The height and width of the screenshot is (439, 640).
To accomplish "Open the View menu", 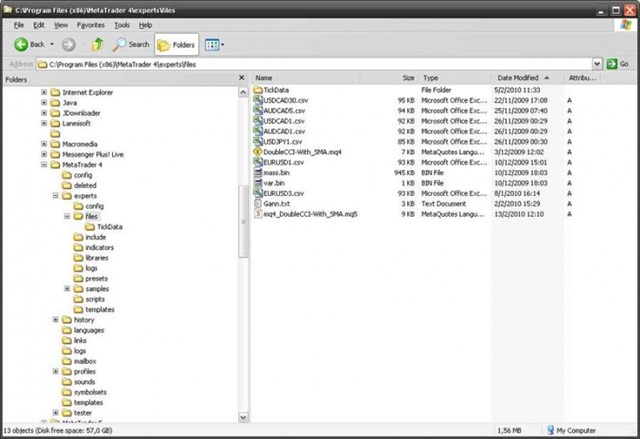I will click(x=61, y=25).
